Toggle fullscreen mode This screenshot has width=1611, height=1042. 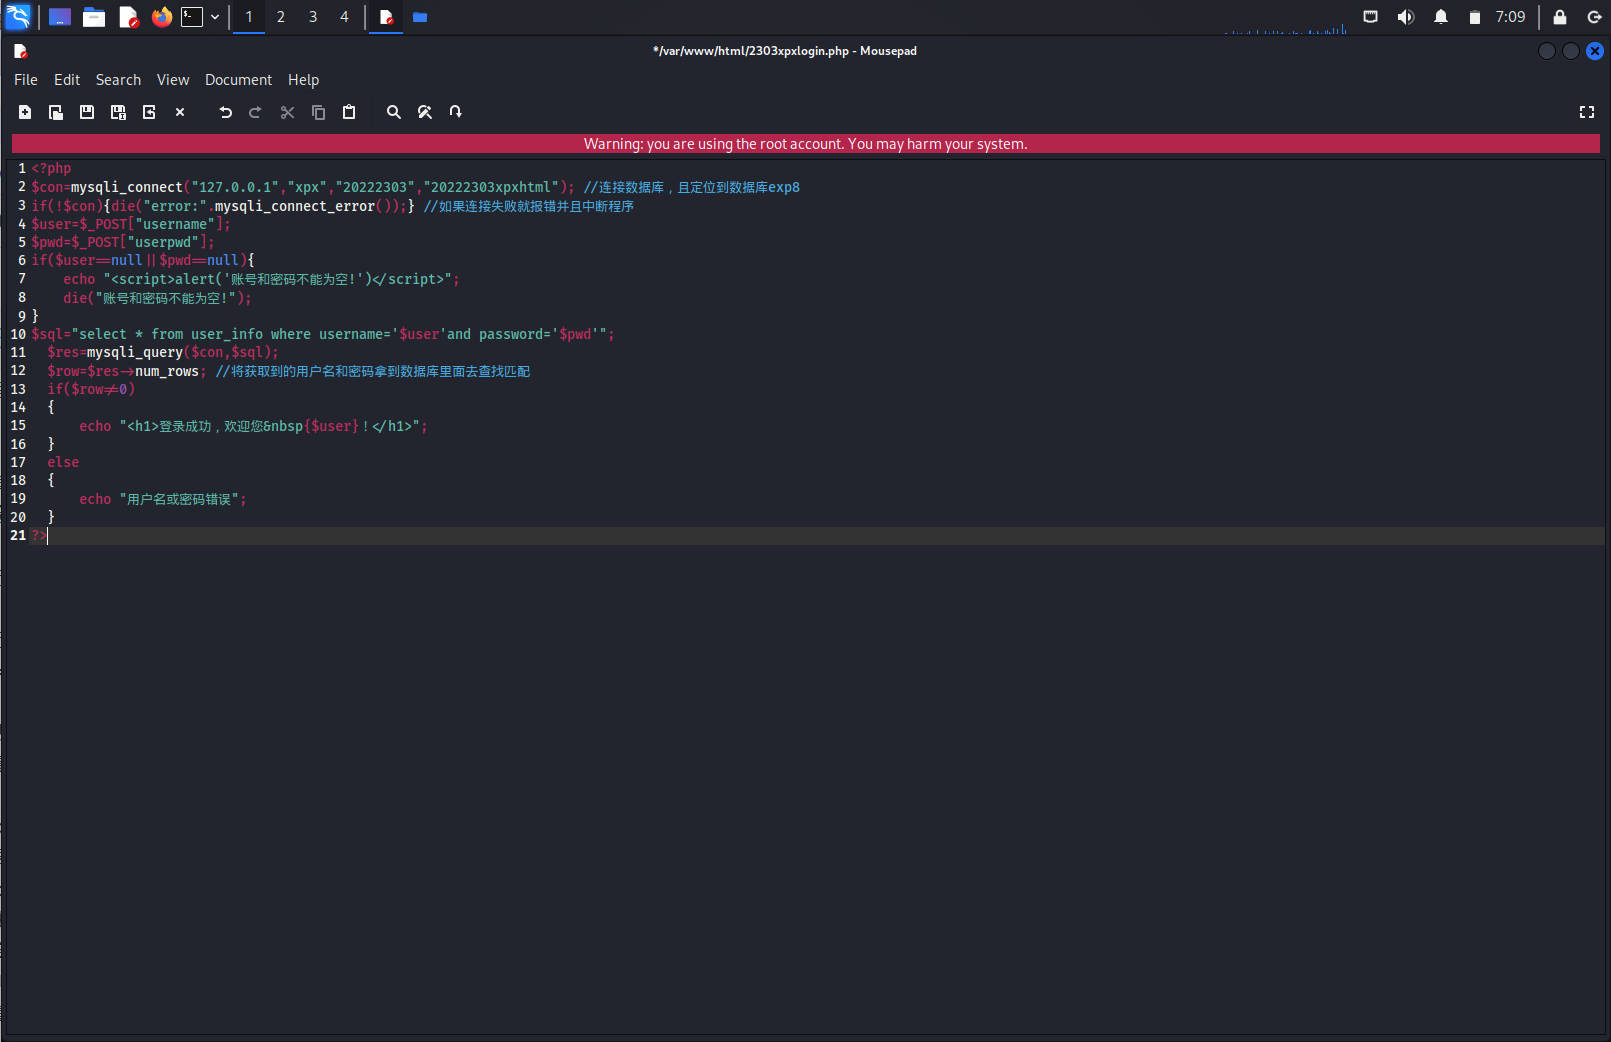pos(1586,112)
